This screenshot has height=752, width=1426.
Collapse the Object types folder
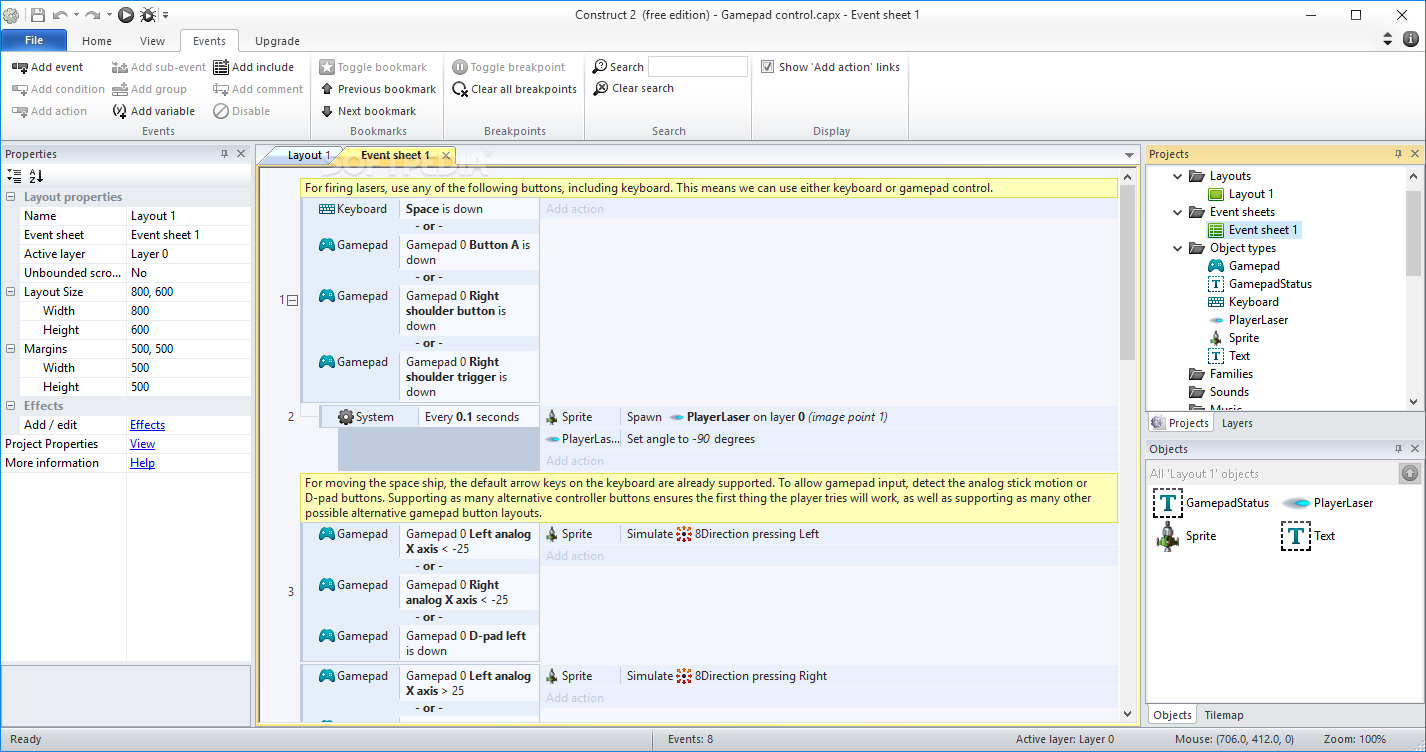pyautogui.click(x=1176, y=248)
